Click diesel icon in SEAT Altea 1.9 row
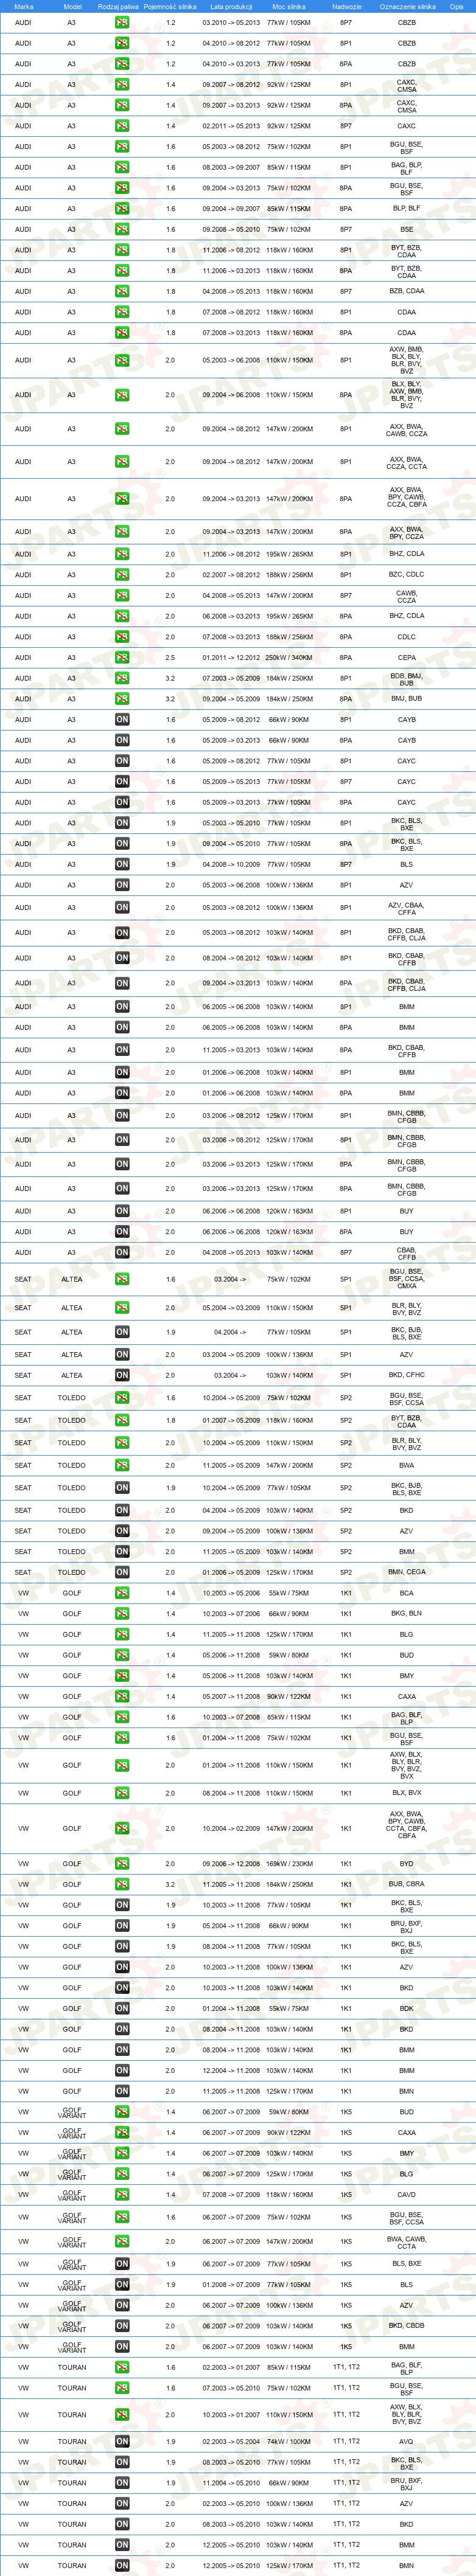The width and height of the screenshot is (476, 2576). click(122, 1332)
